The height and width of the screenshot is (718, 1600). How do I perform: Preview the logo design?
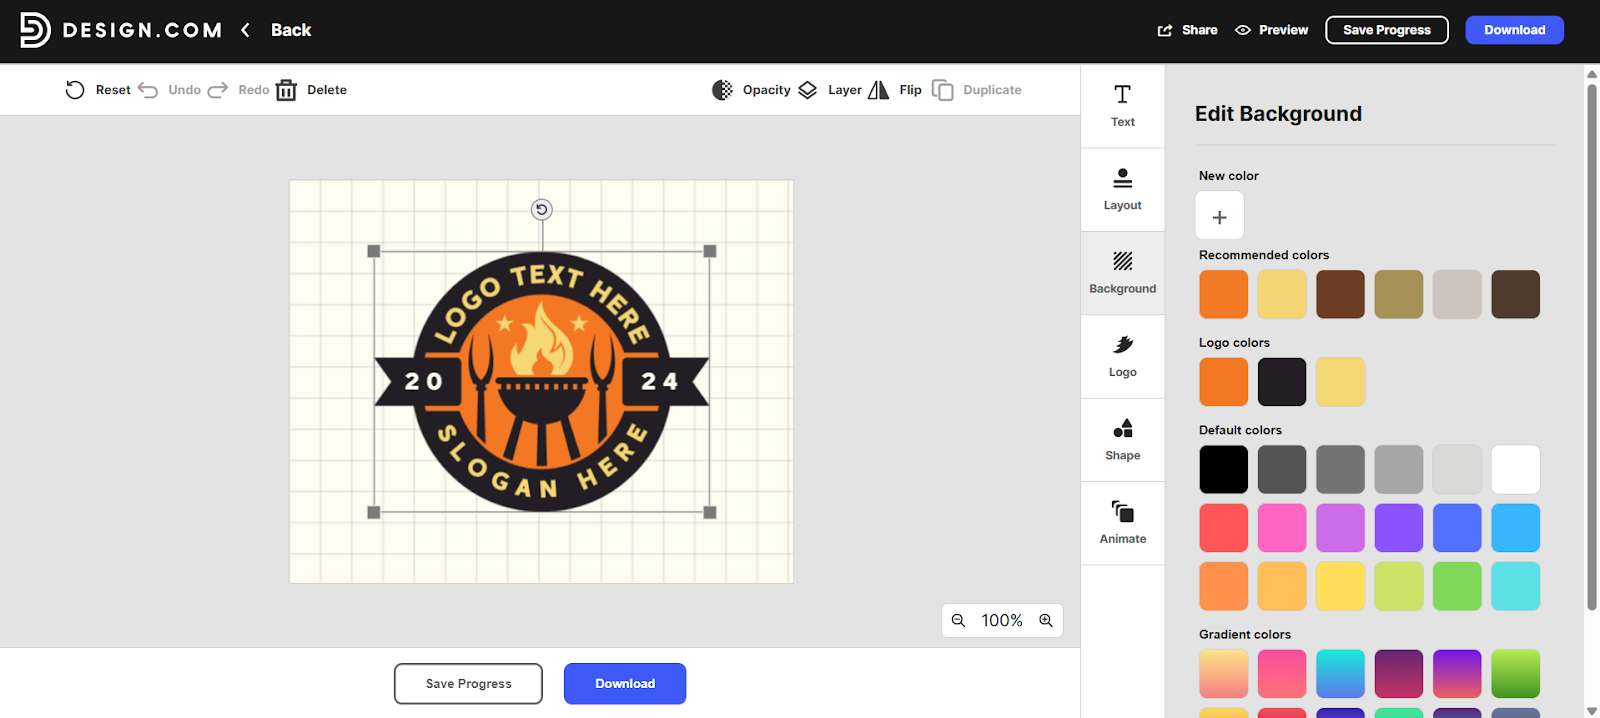coord(1271,30)
